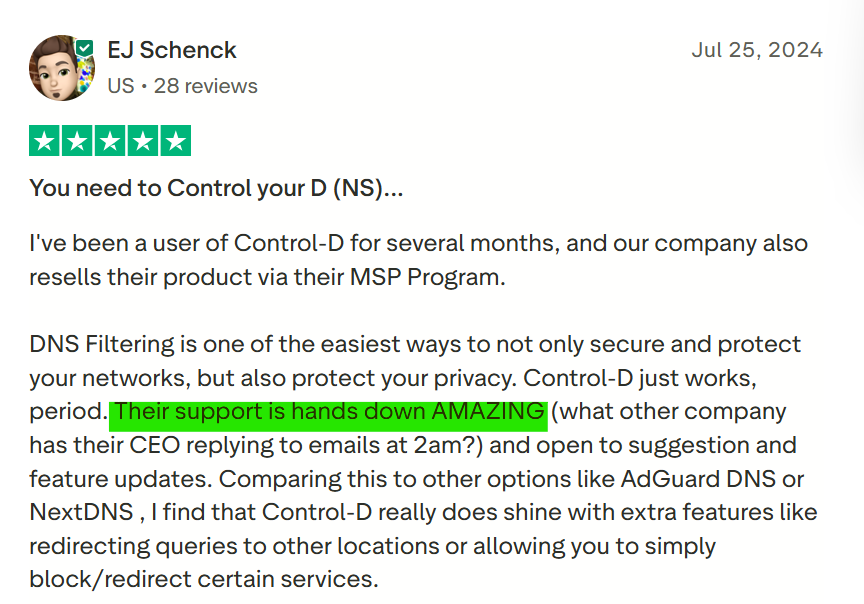Click the reviewer's "US" country label
This screenshot has width=864, height=604.
click(x=120, y=86)
